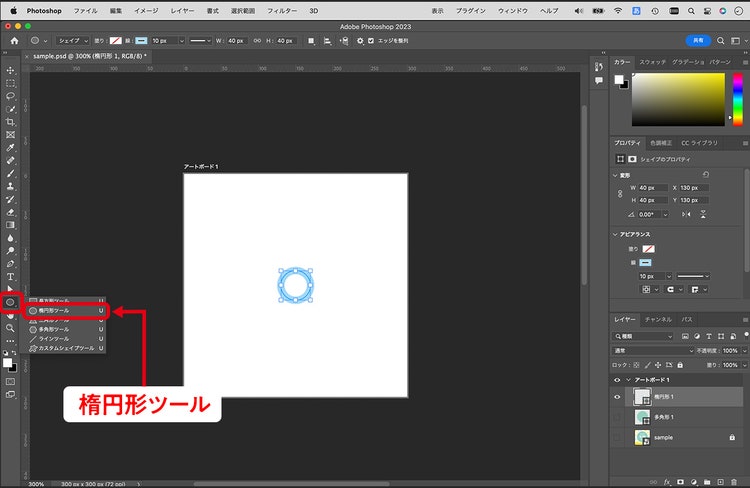Open the レイヤー menu
The width and height of the screenshot is (750, 488).
[x=183, y=11]
